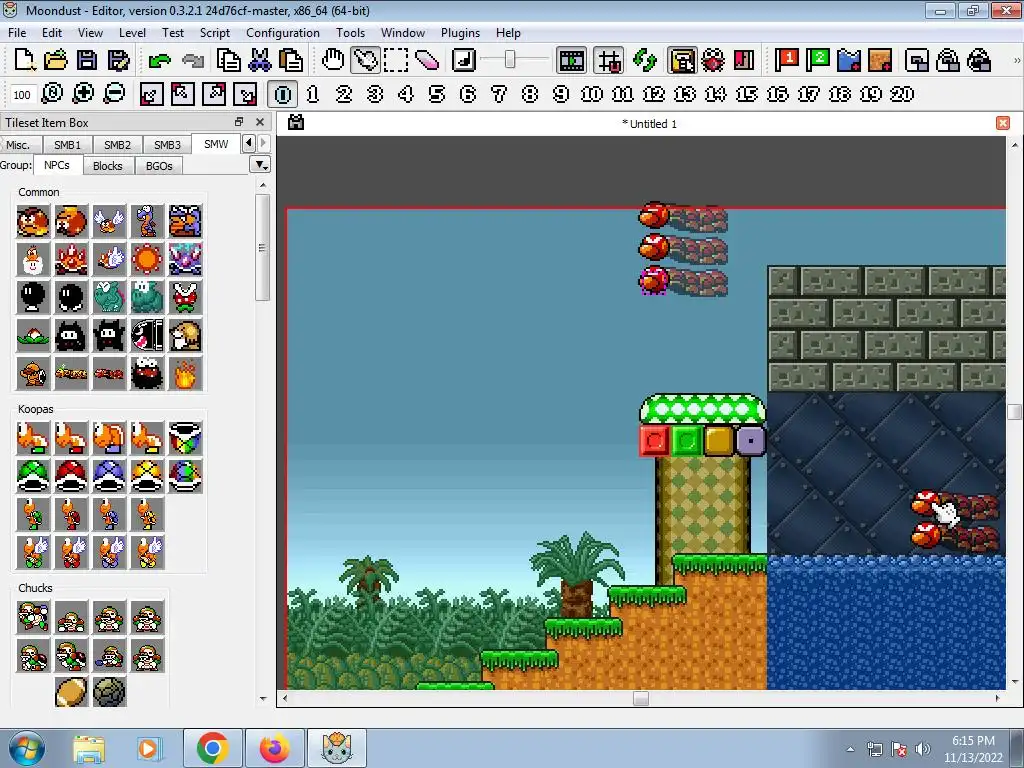1024x768 pixels.
Task: Click the music volume slider handle
Action: [x=510, y=60]
